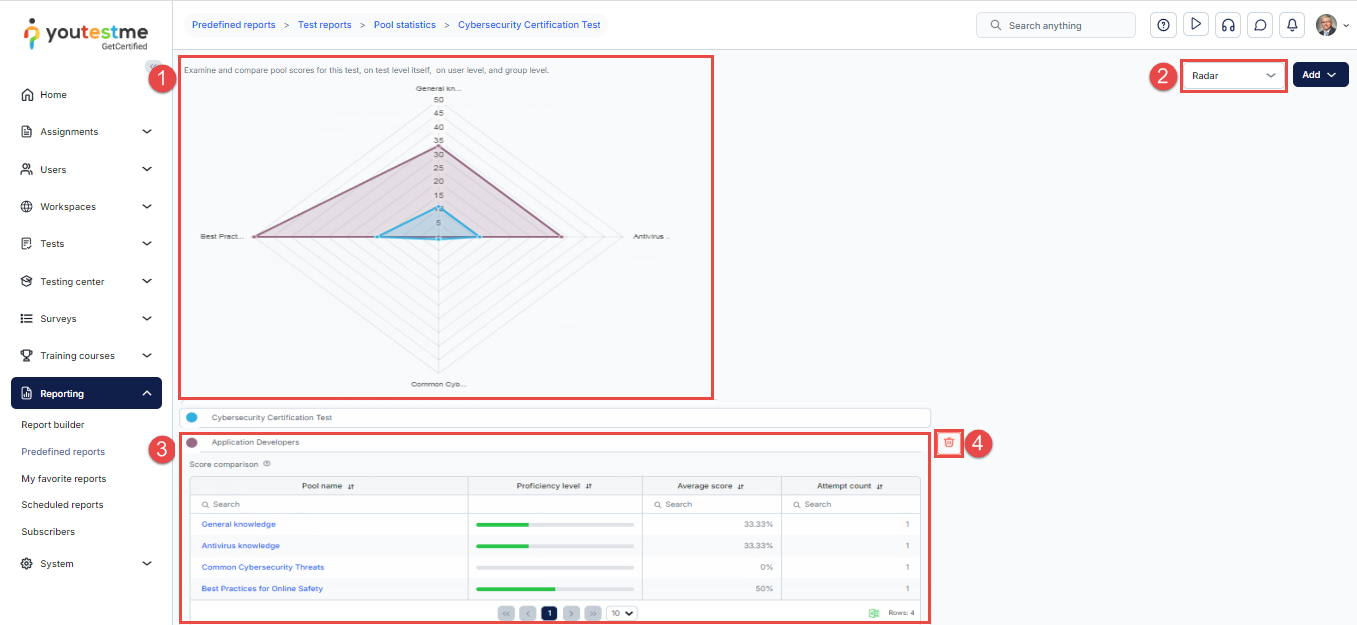Open the chat bubble icon

tap(1260, 25)
